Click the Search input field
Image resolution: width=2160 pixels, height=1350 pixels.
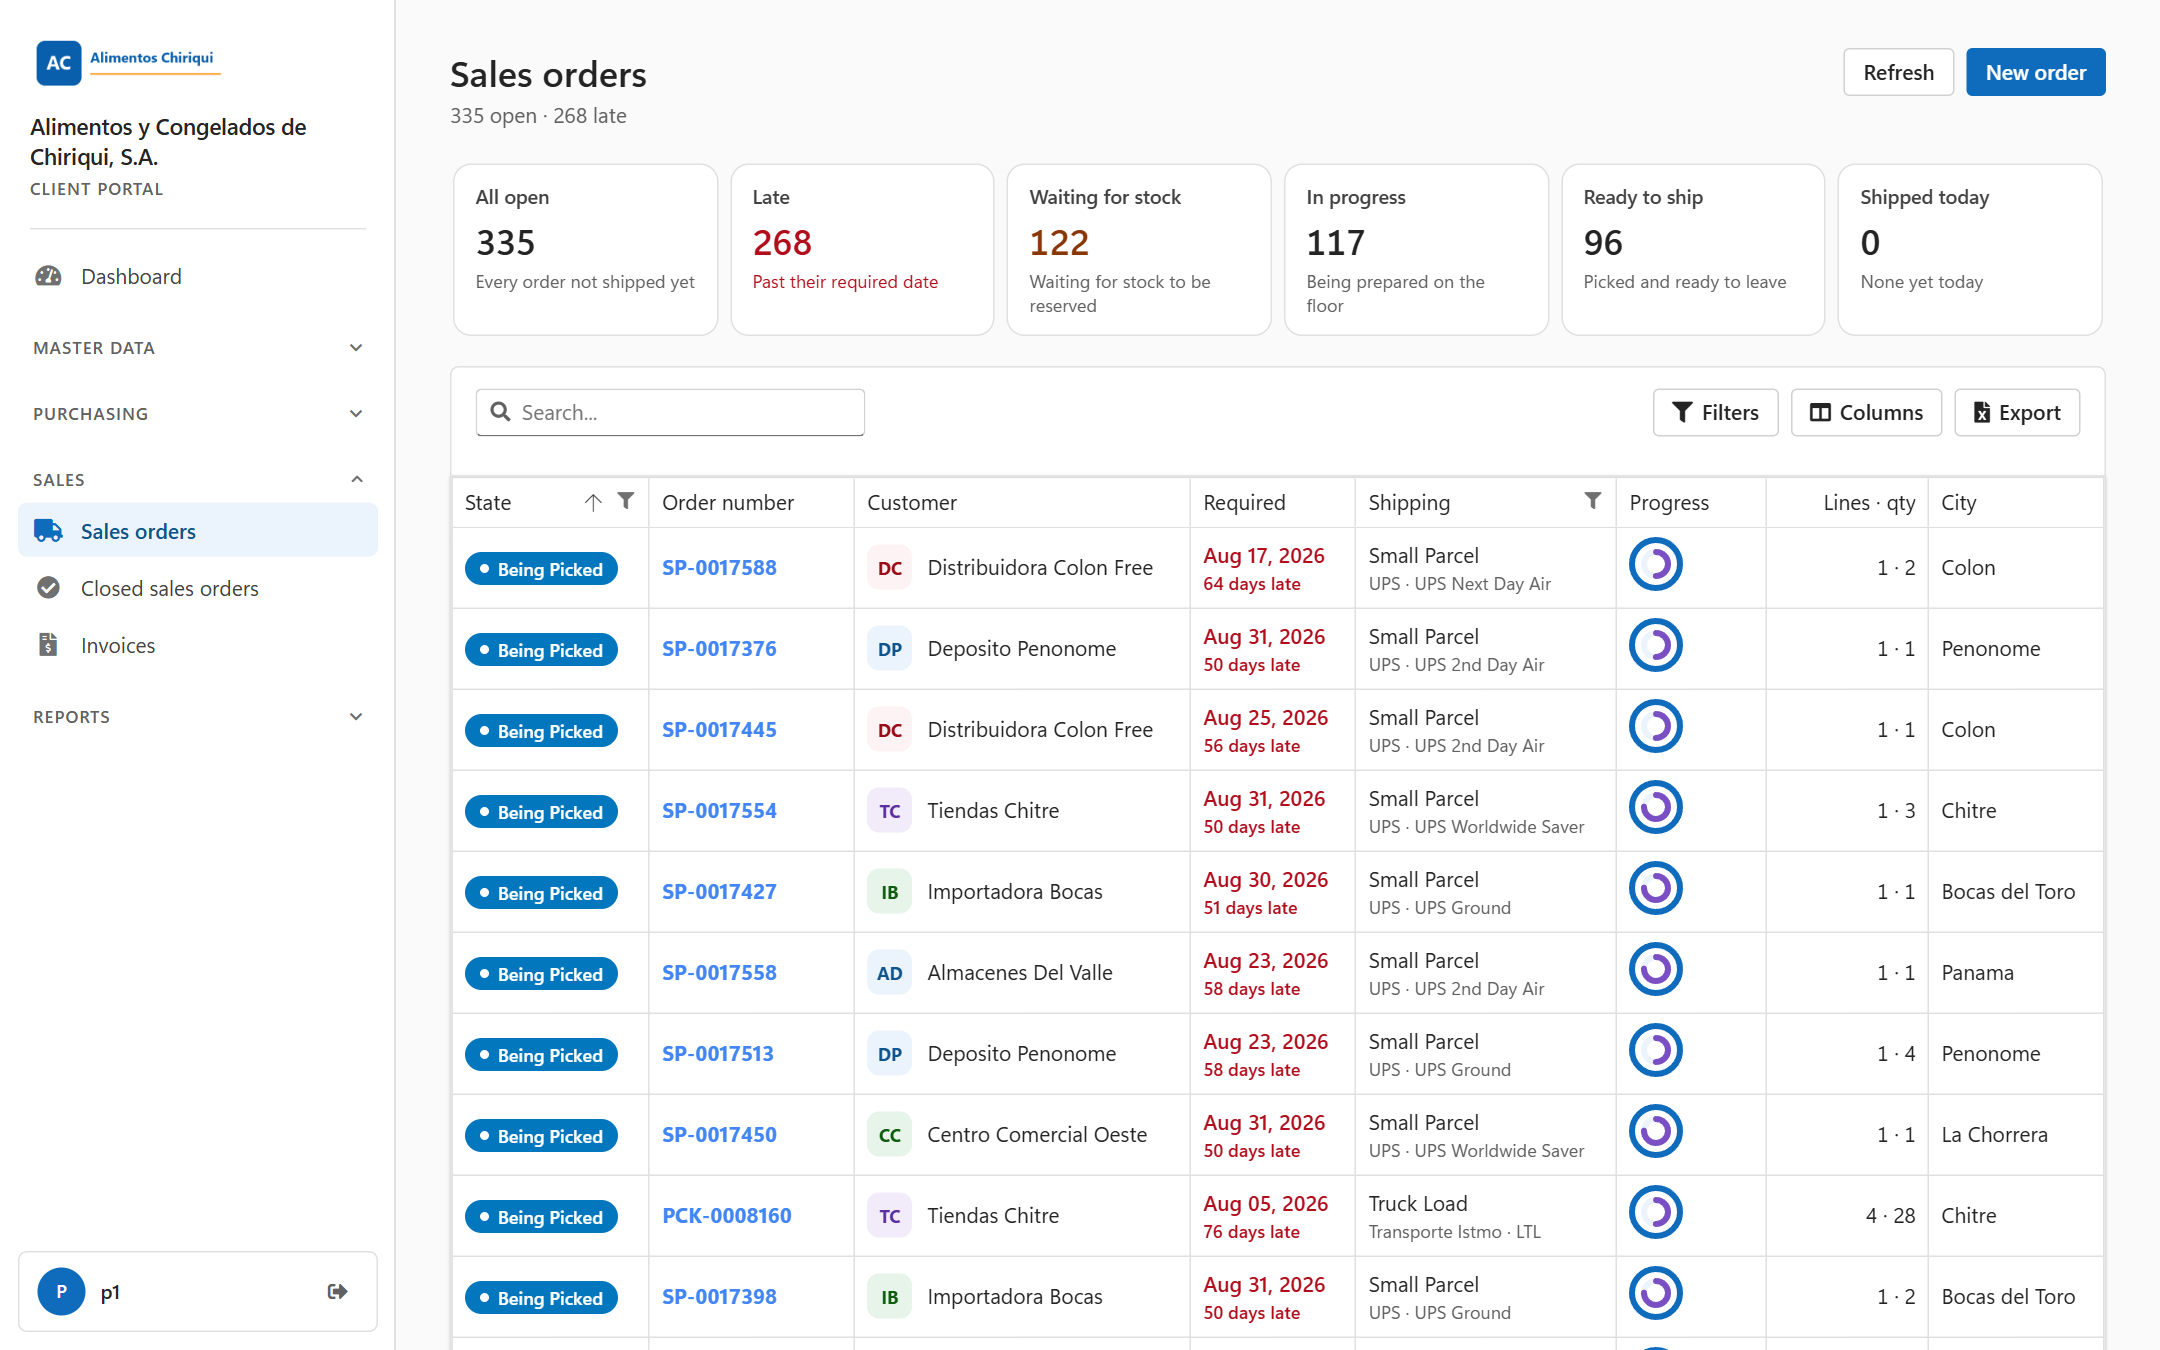pyautogui.click(x=670, y=412)
